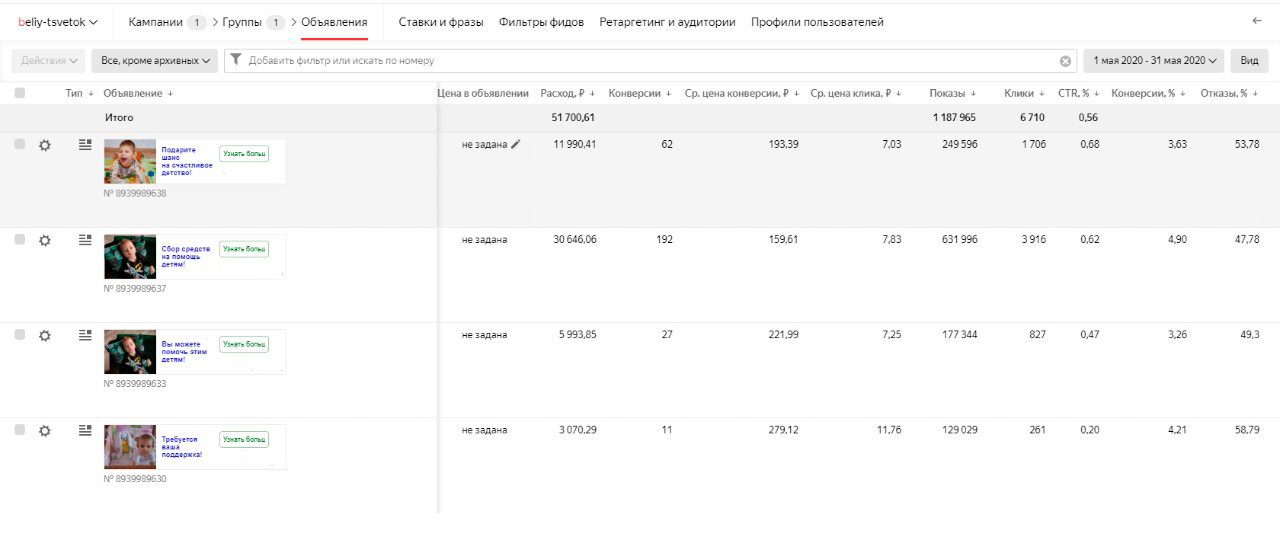Click the Вид button
Screen dimensions: 1280x556
1249,61
